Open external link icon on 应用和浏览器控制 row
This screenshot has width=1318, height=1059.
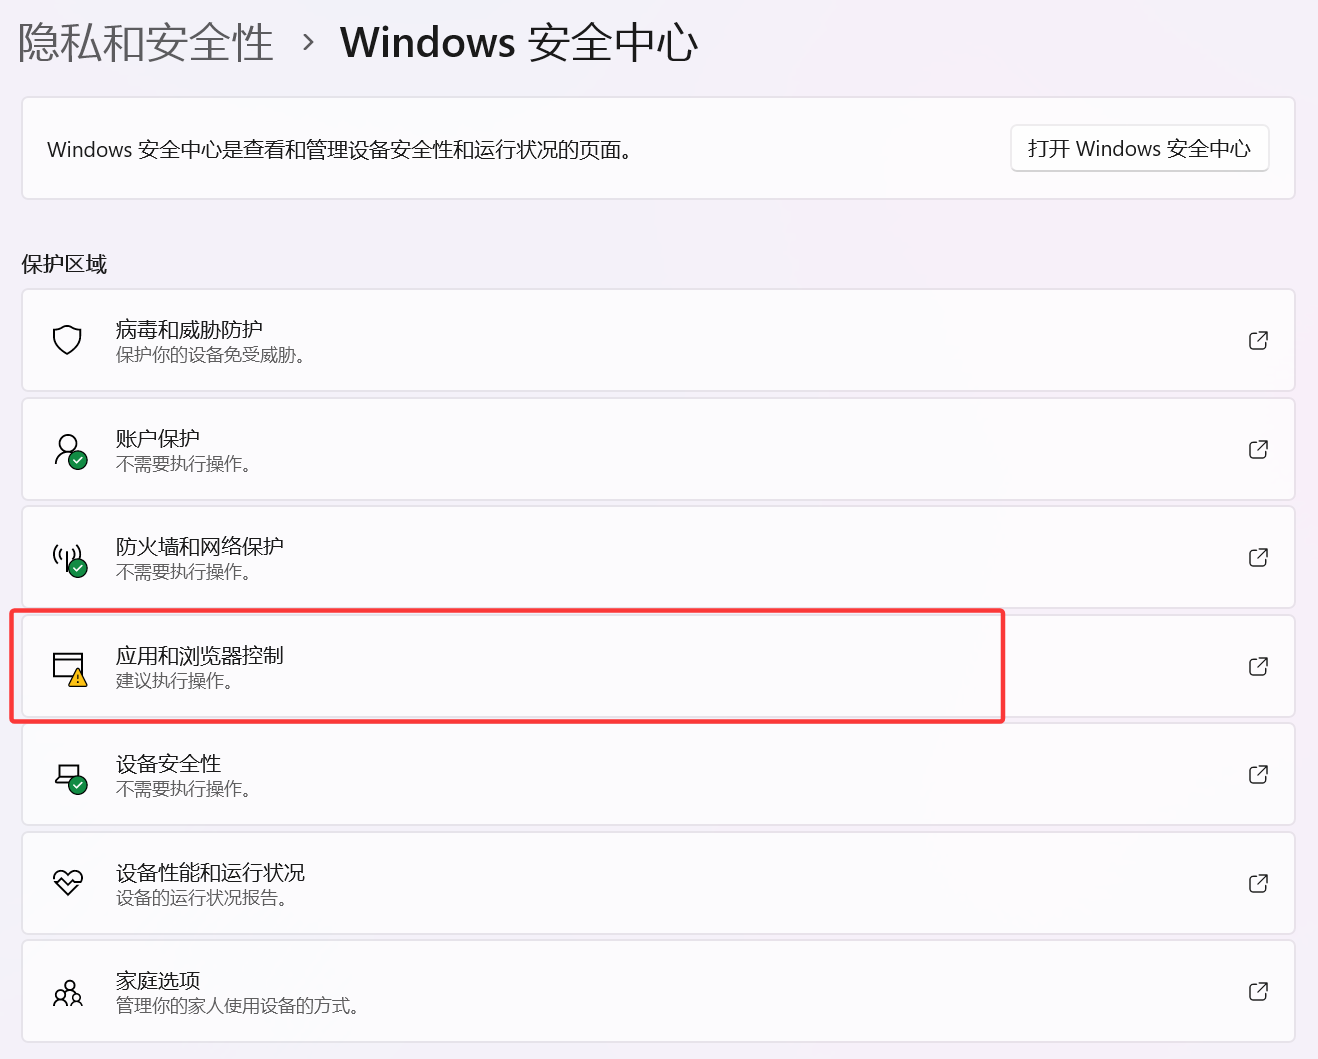[1258, 666]
